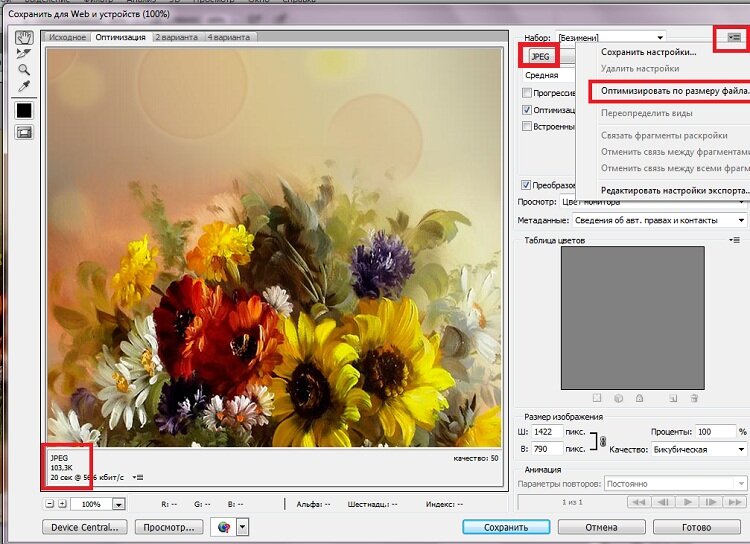Open the optimize panel flyout menu icon

(x=734, y=37)
